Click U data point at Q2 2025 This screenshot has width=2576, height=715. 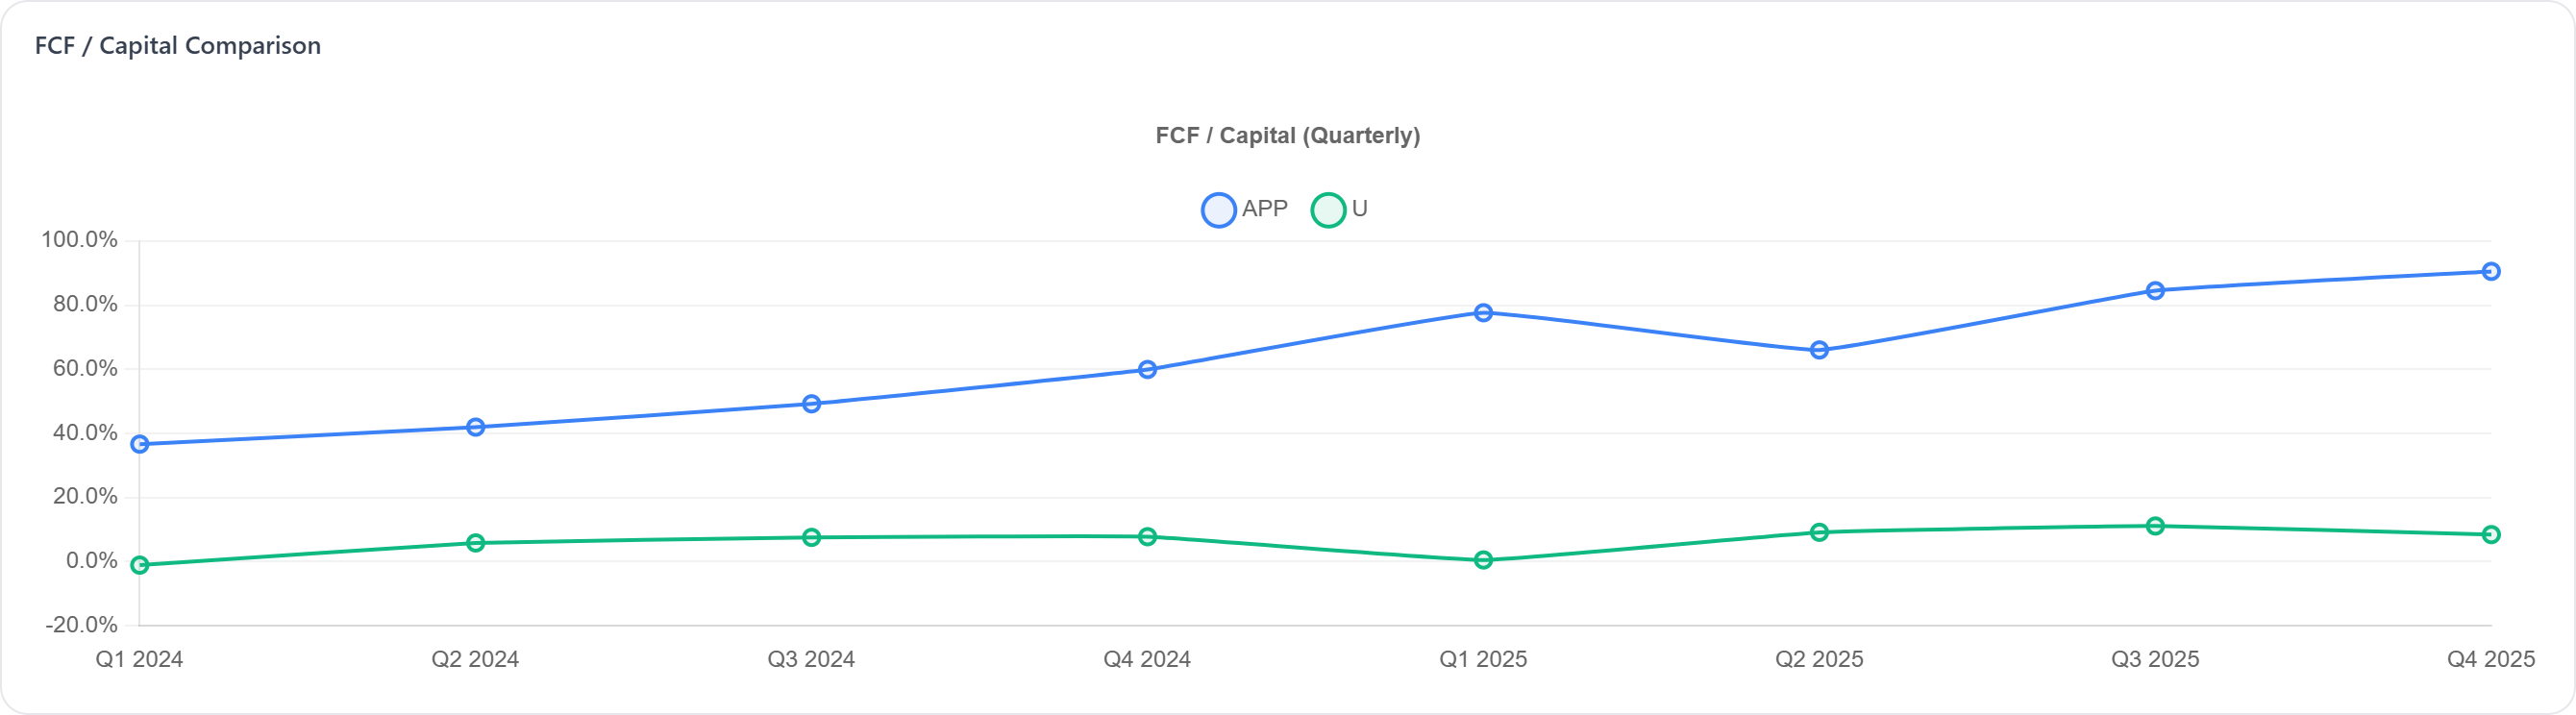pos(1820,532)
